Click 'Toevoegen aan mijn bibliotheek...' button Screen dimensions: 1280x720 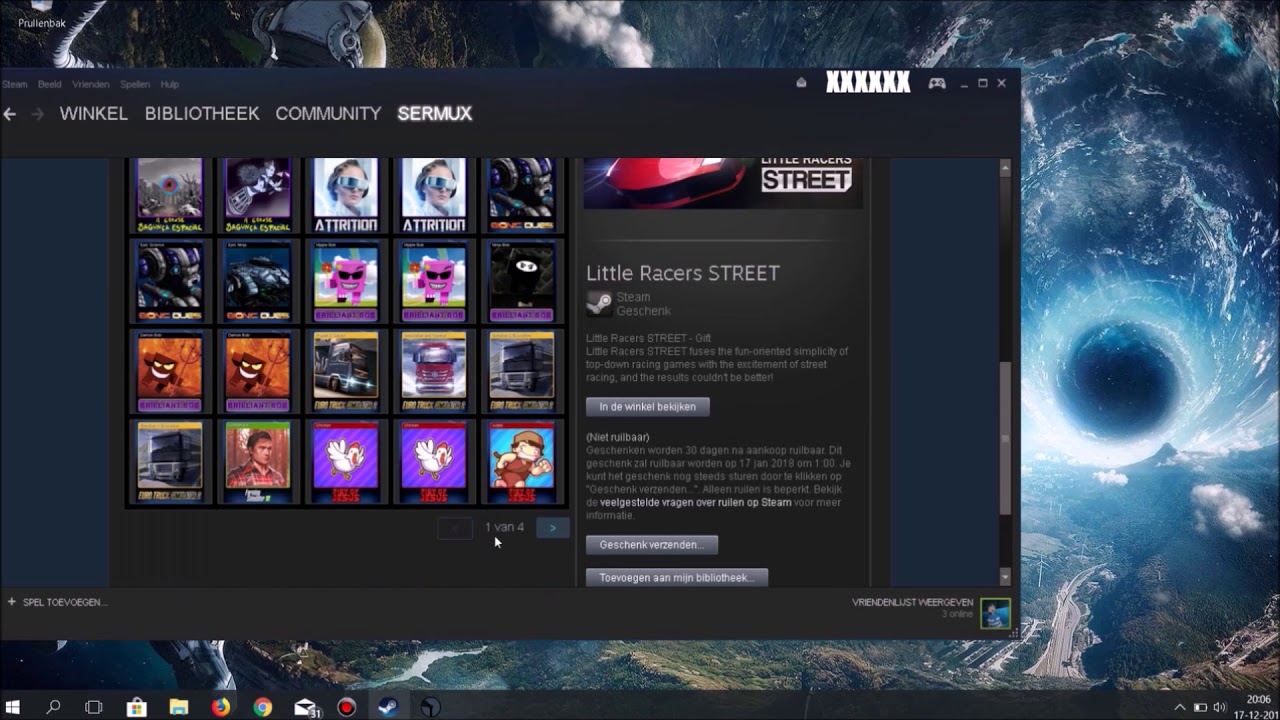coord(677,578)
